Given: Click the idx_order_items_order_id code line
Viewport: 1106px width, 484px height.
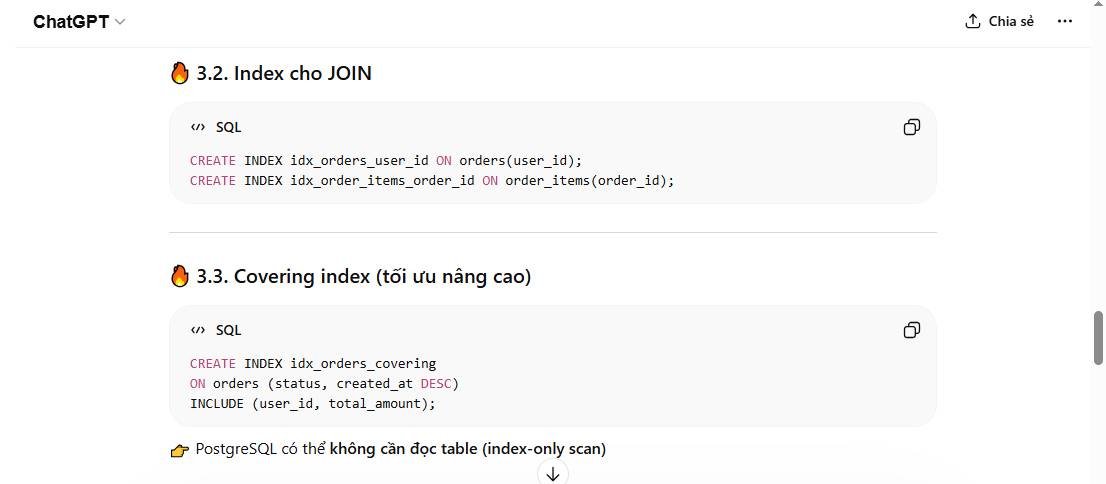Looking at the screenshot, I should (432, 181).
